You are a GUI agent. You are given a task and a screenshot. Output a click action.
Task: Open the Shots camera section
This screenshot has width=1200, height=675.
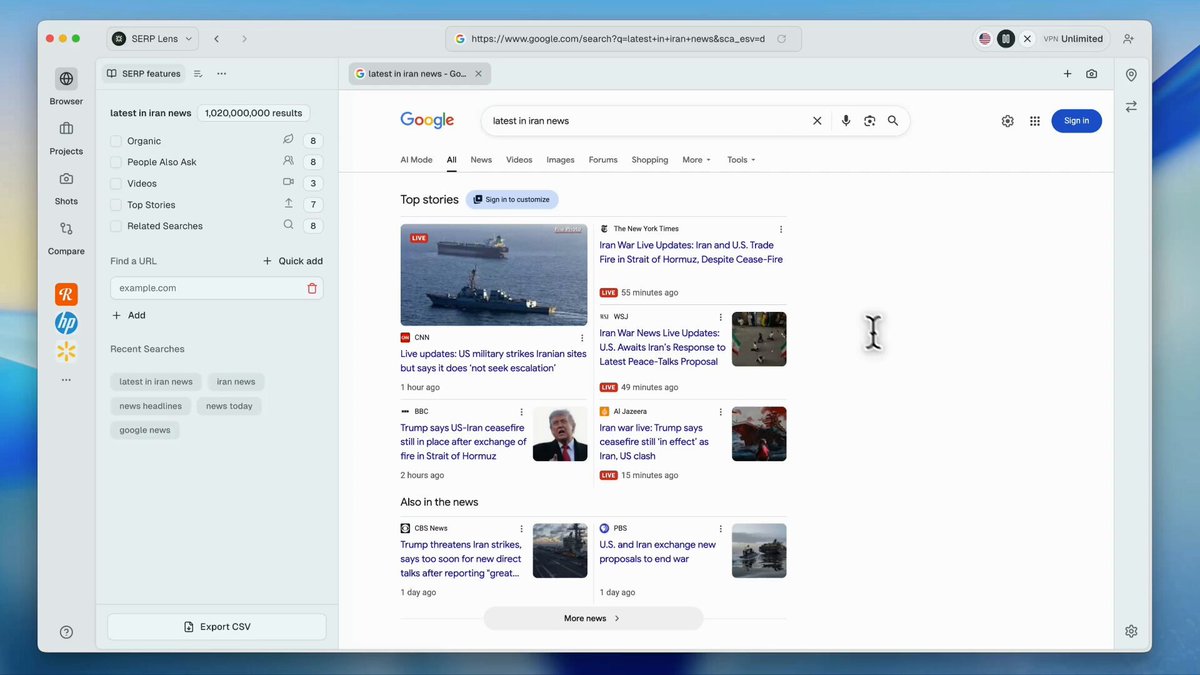click(66, 187)
